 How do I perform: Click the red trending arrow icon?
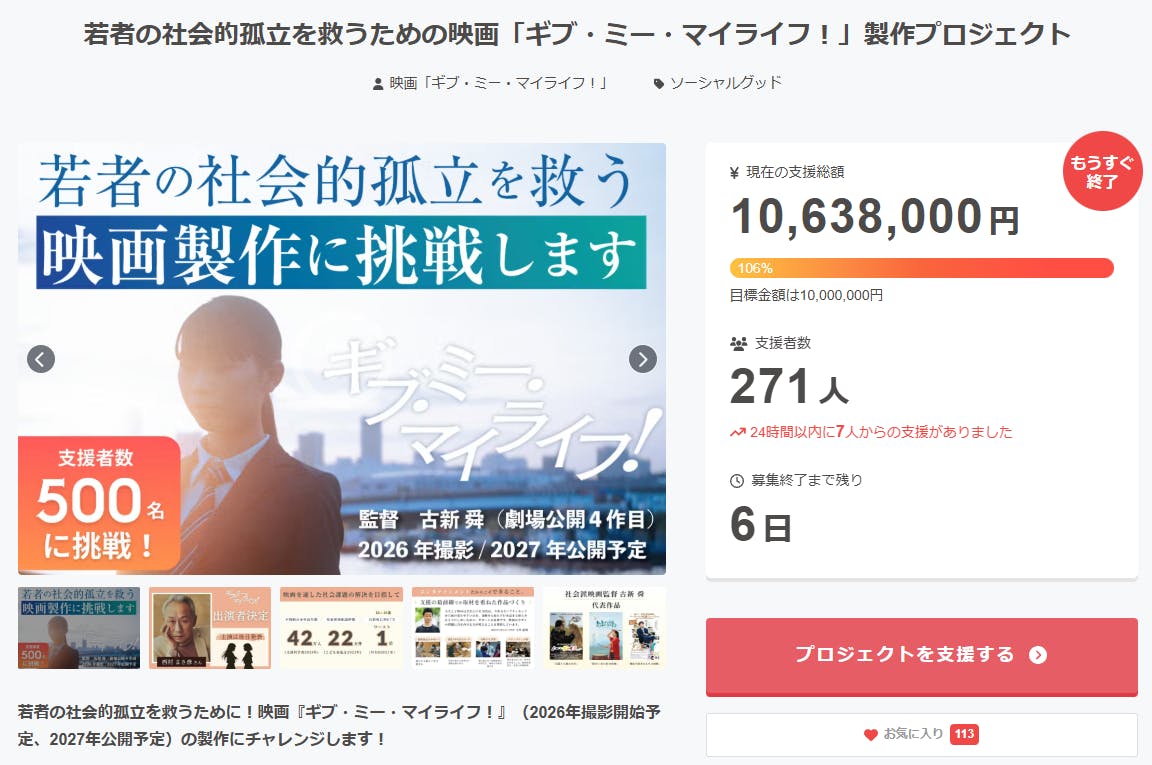738,433
